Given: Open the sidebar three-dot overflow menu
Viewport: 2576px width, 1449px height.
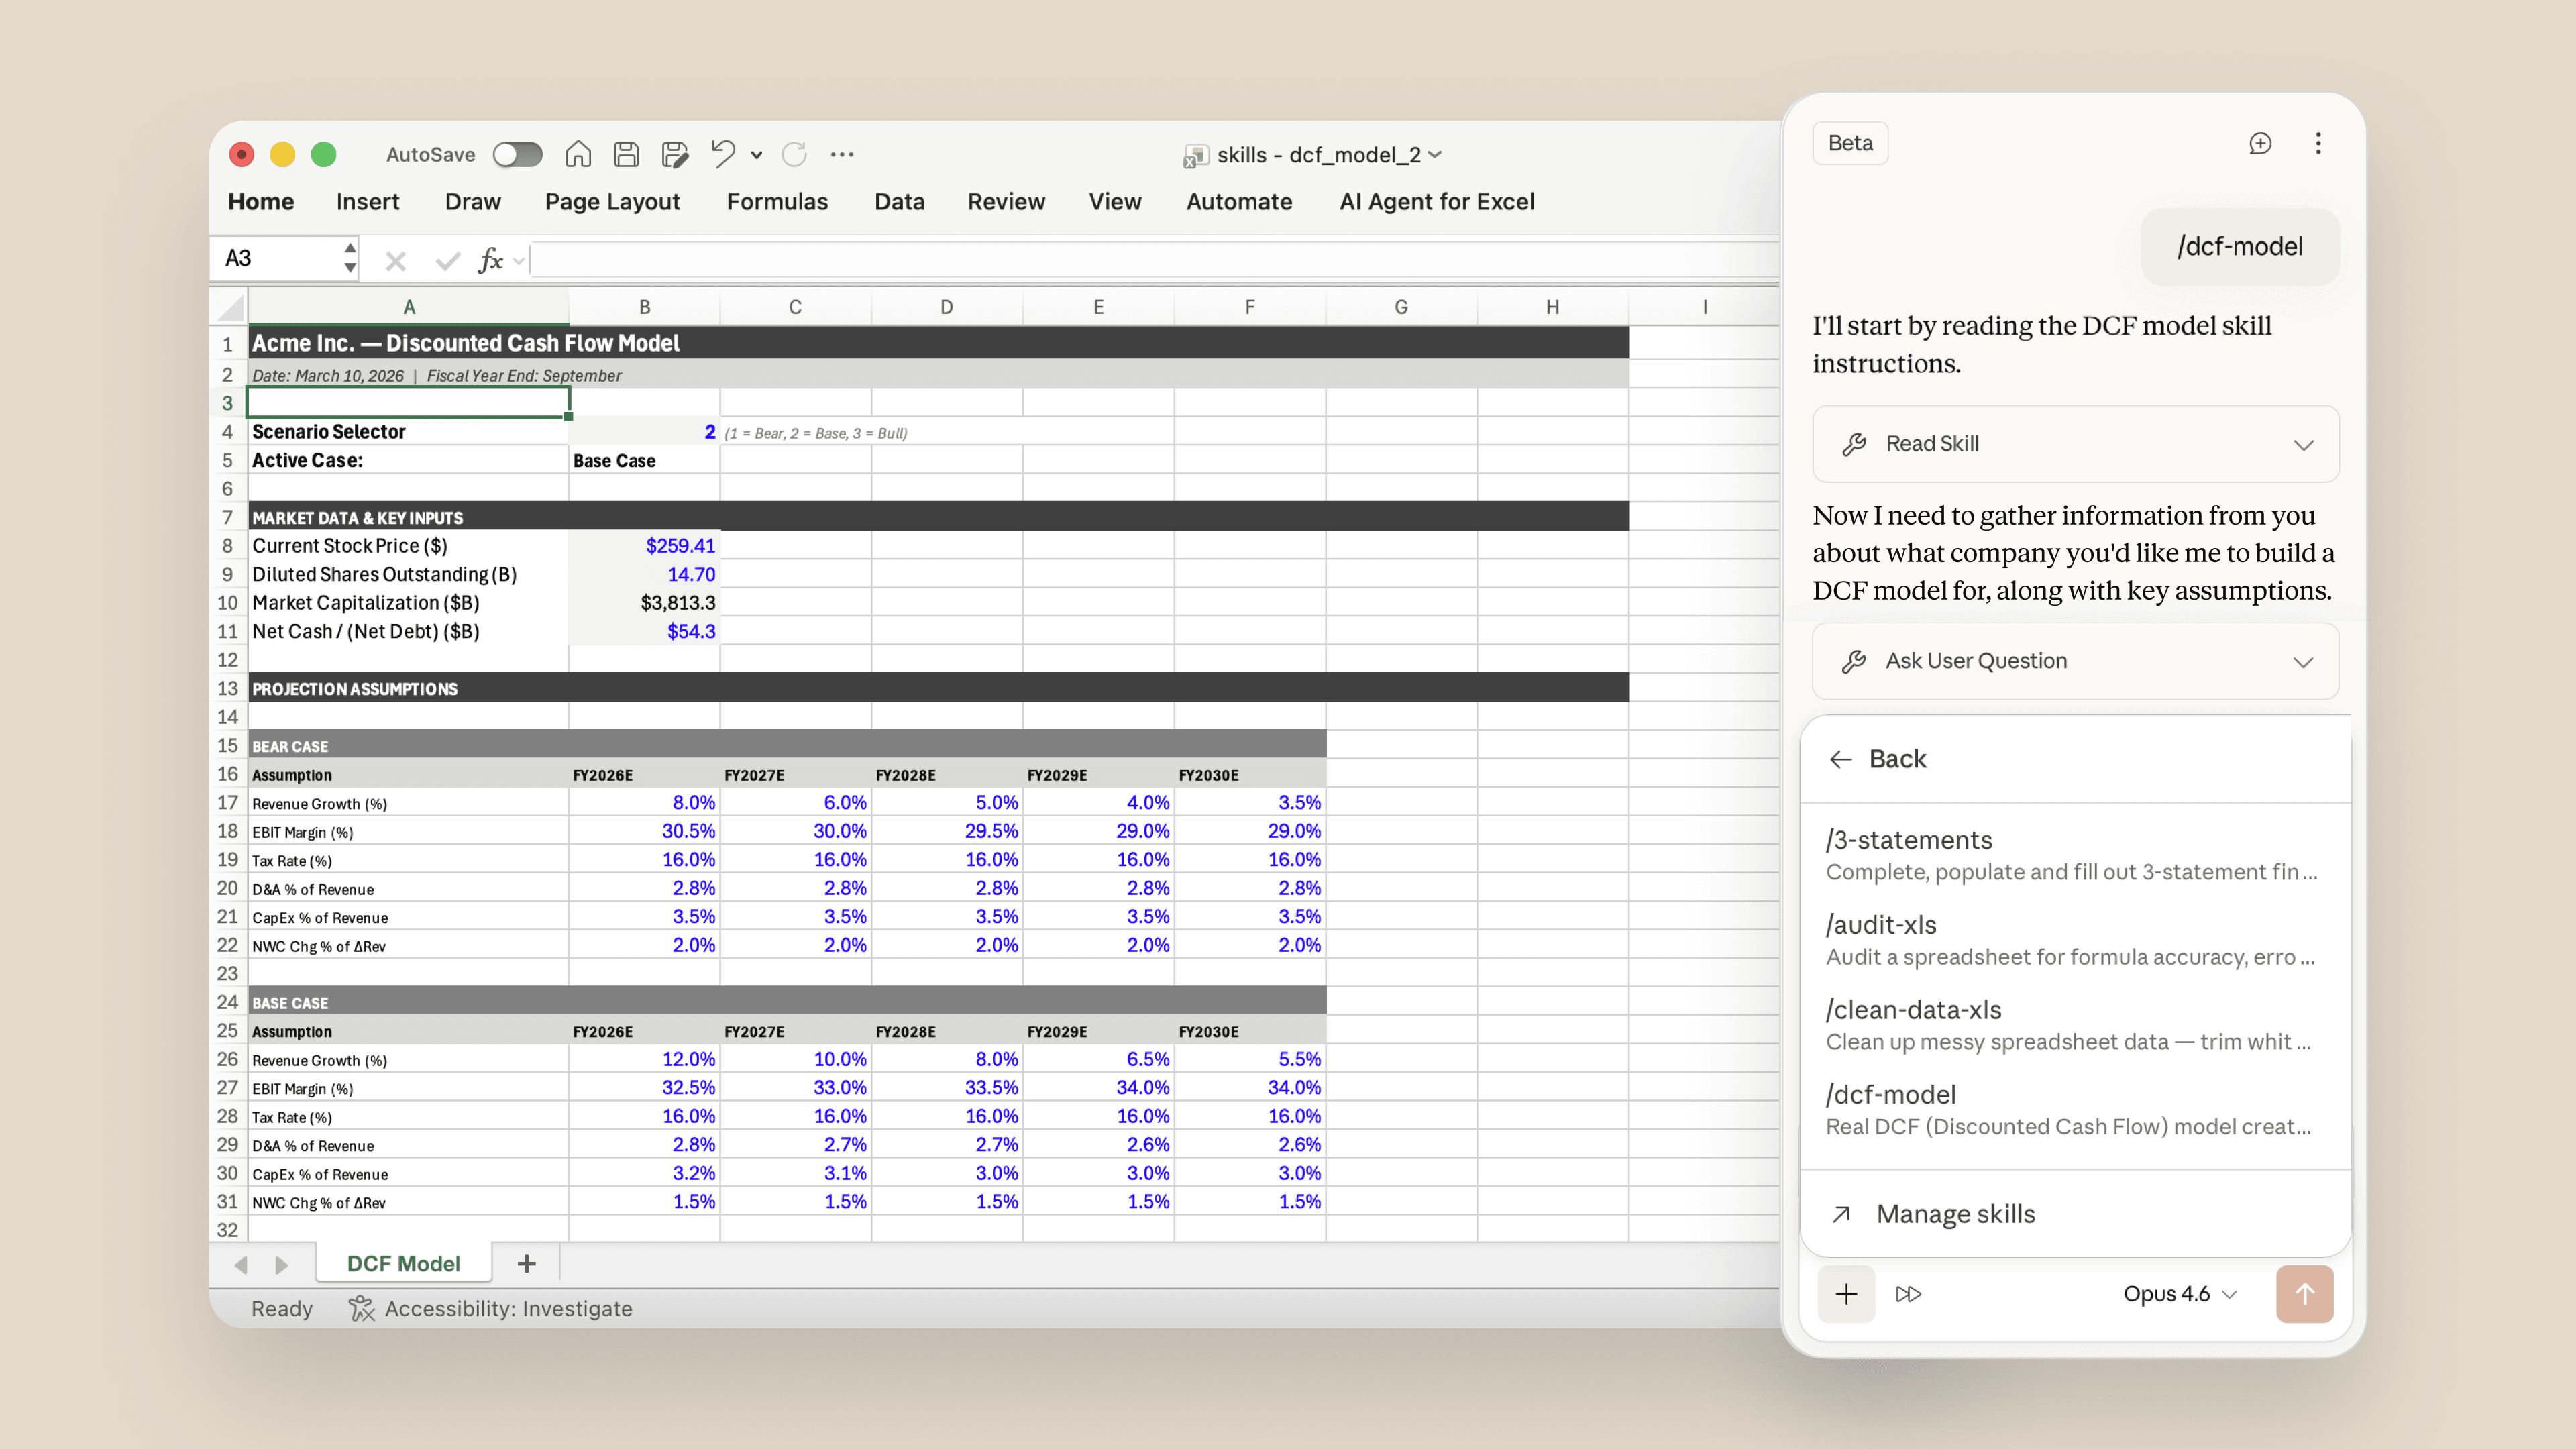Looking at the screenshot, I should [x=2318, y=143].
